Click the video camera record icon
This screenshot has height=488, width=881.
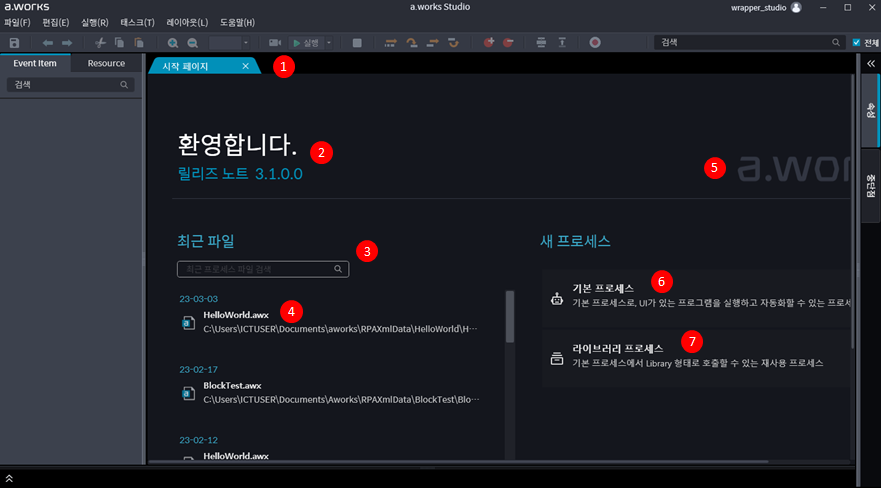pyautogui.click(x=275, y=43)
